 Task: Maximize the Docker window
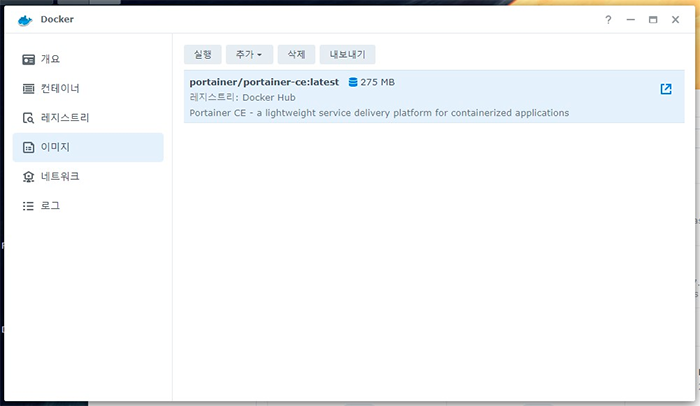click(653, 20)
